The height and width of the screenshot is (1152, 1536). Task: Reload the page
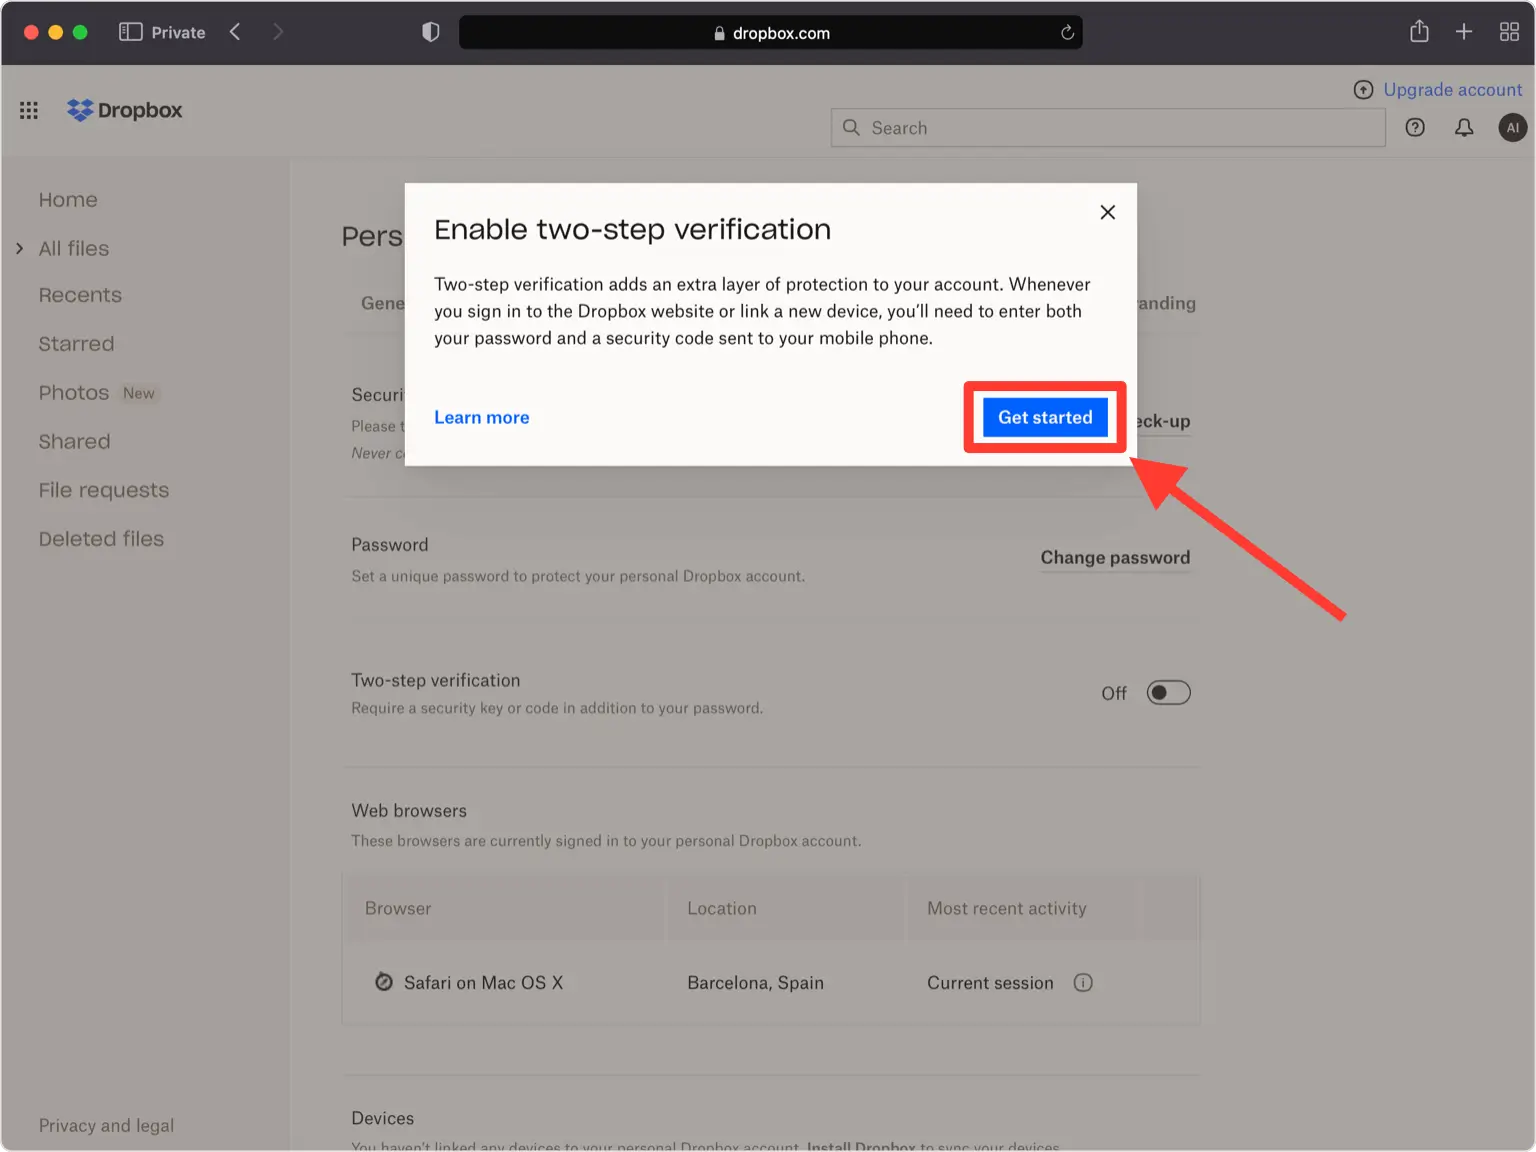[1067, 33]
